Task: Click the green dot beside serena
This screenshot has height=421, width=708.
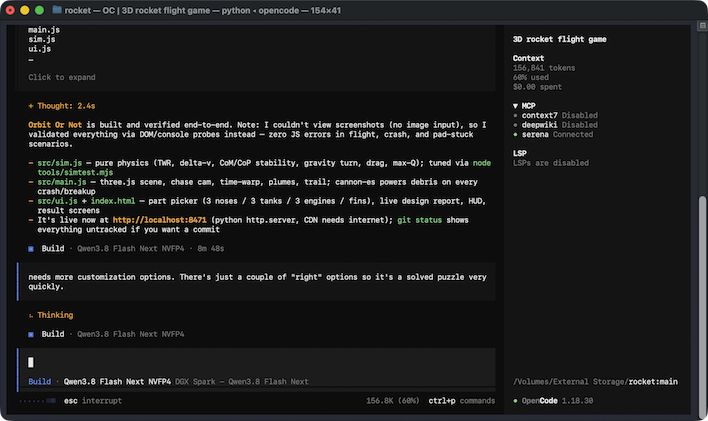Action: click(515, 135)
